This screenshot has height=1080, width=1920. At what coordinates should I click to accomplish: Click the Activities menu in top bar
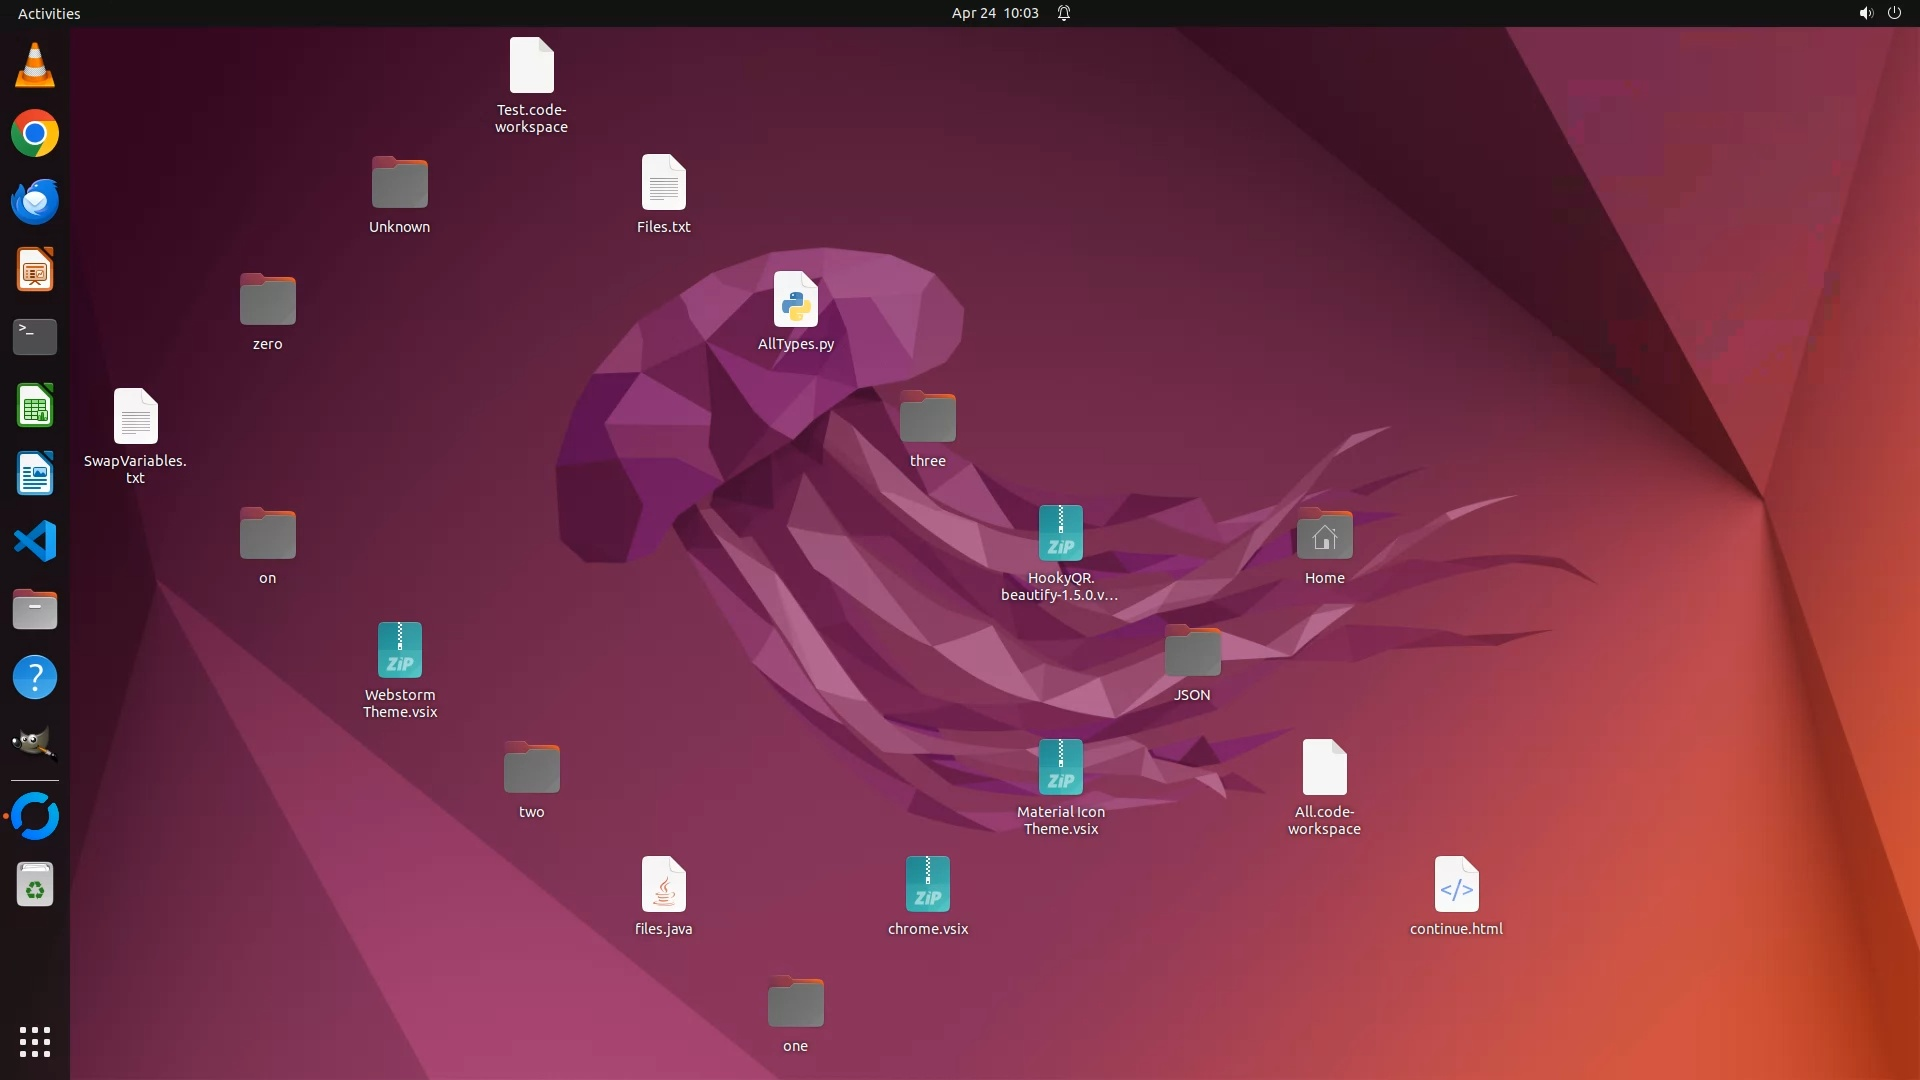49,13
